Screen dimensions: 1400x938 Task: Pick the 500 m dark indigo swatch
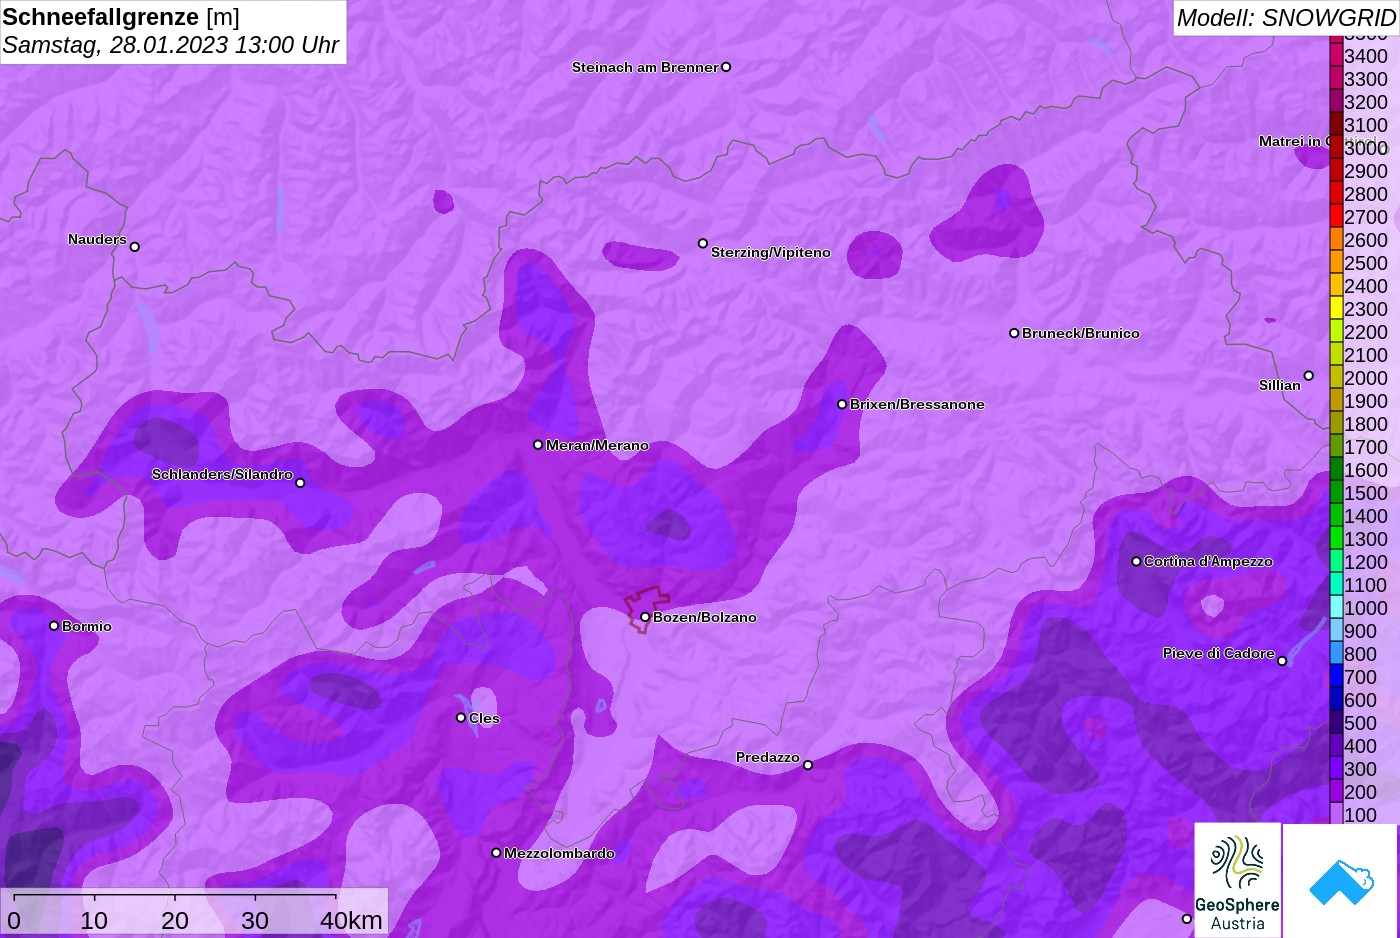[x=1336, y=722]
